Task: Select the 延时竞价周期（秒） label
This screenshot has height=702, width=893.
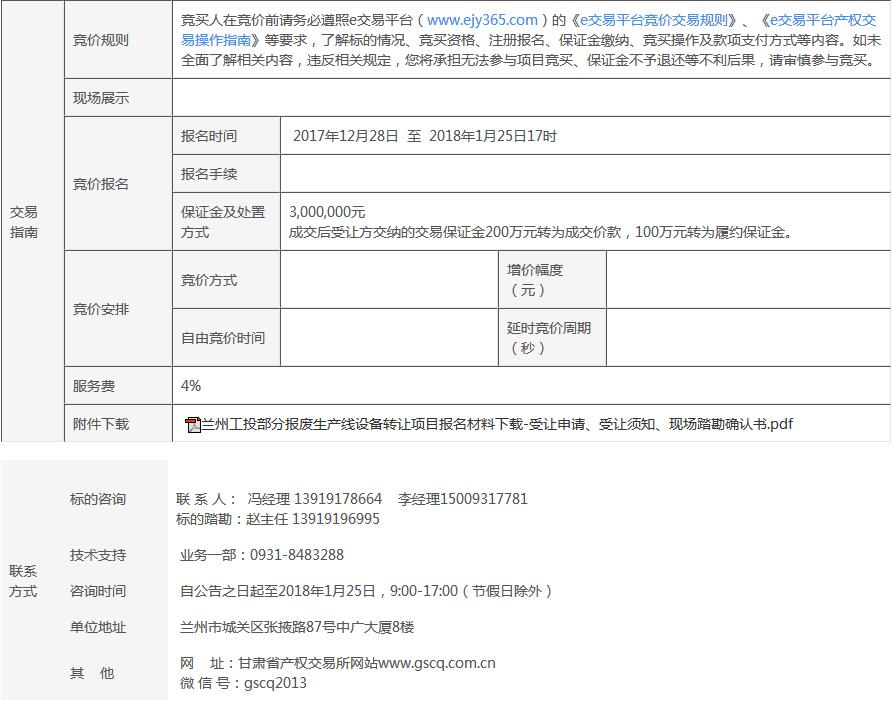Action: (549, 338)
